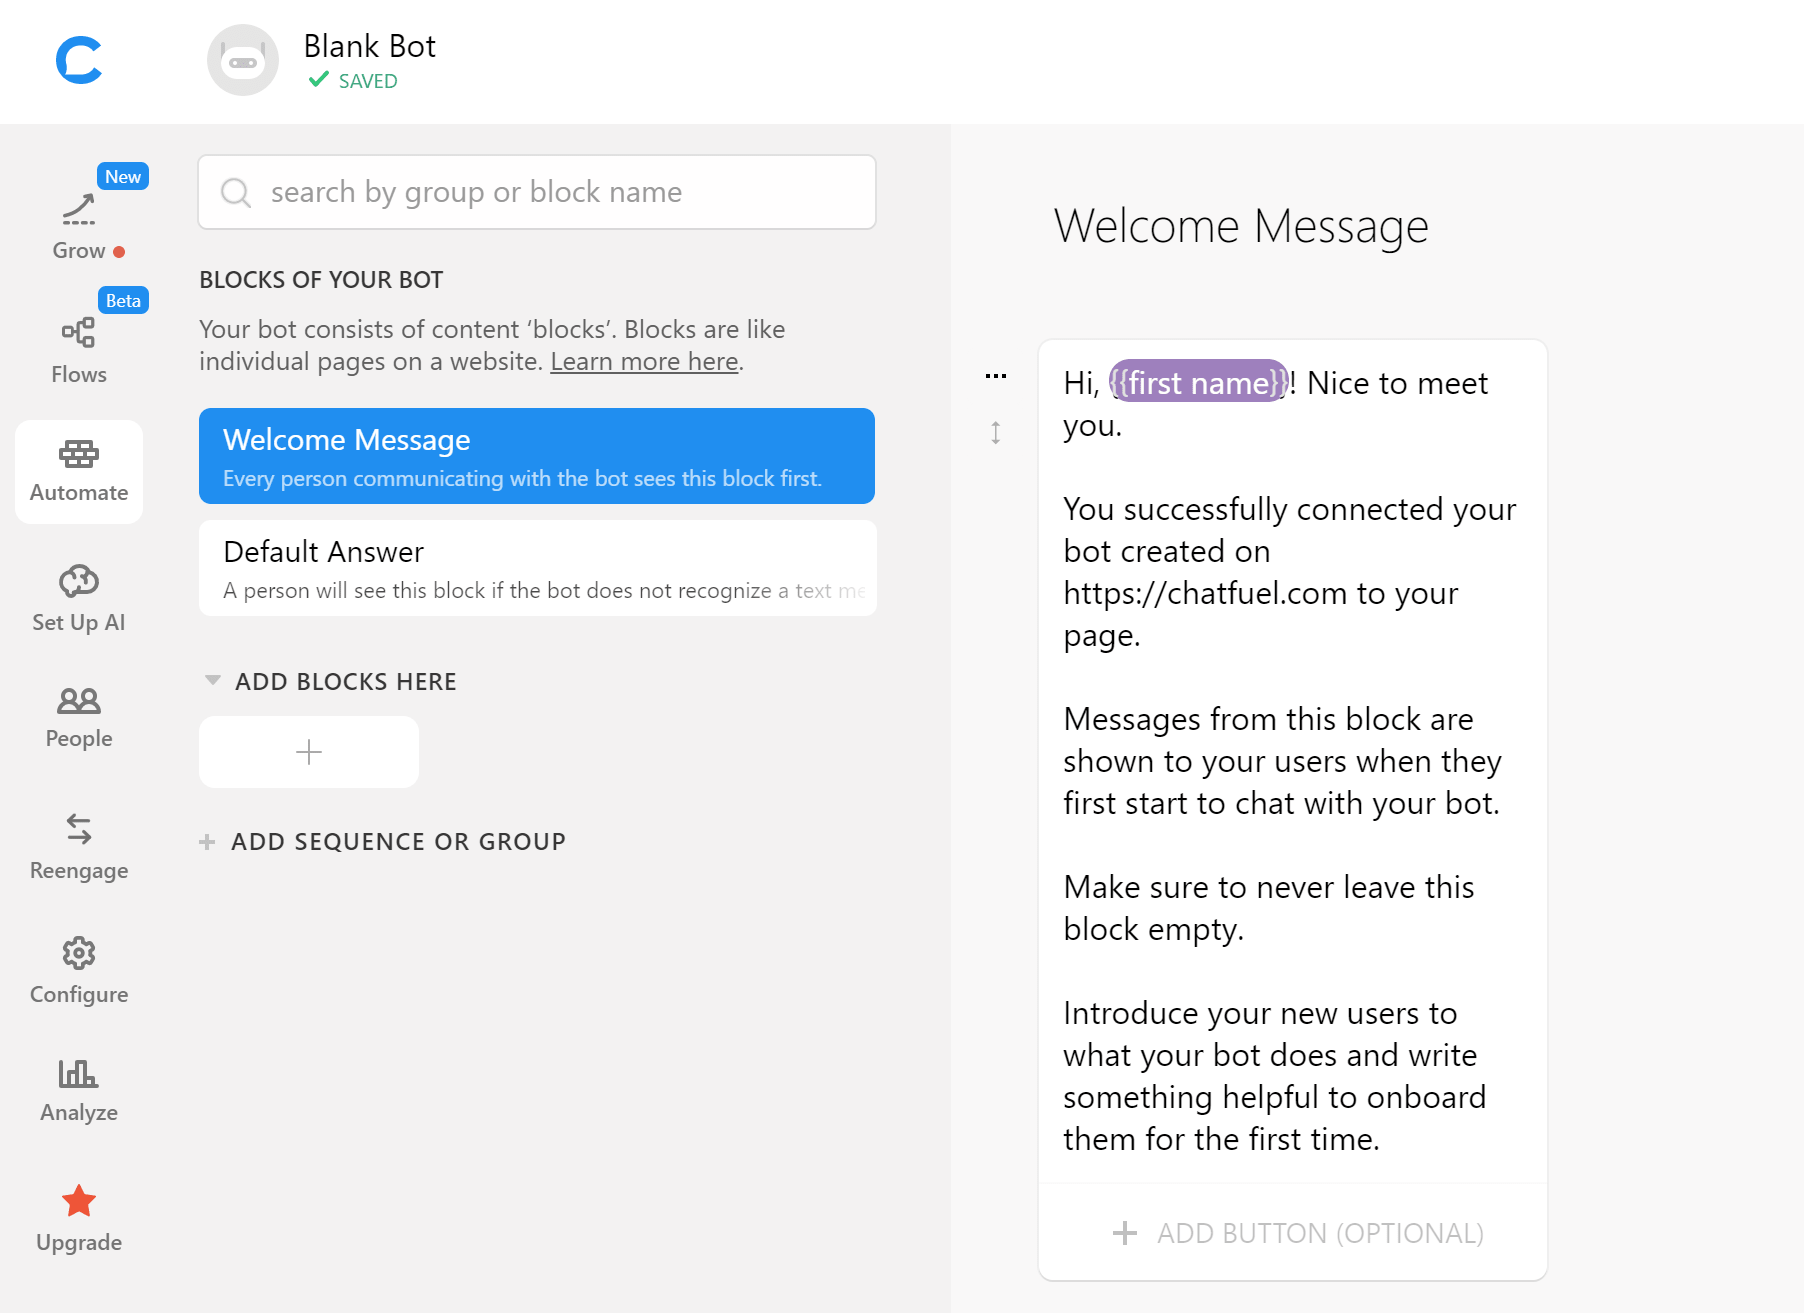1804x1313 pixels.
Task: Open the Reengage arrows icon
Action: click(79, 828)
